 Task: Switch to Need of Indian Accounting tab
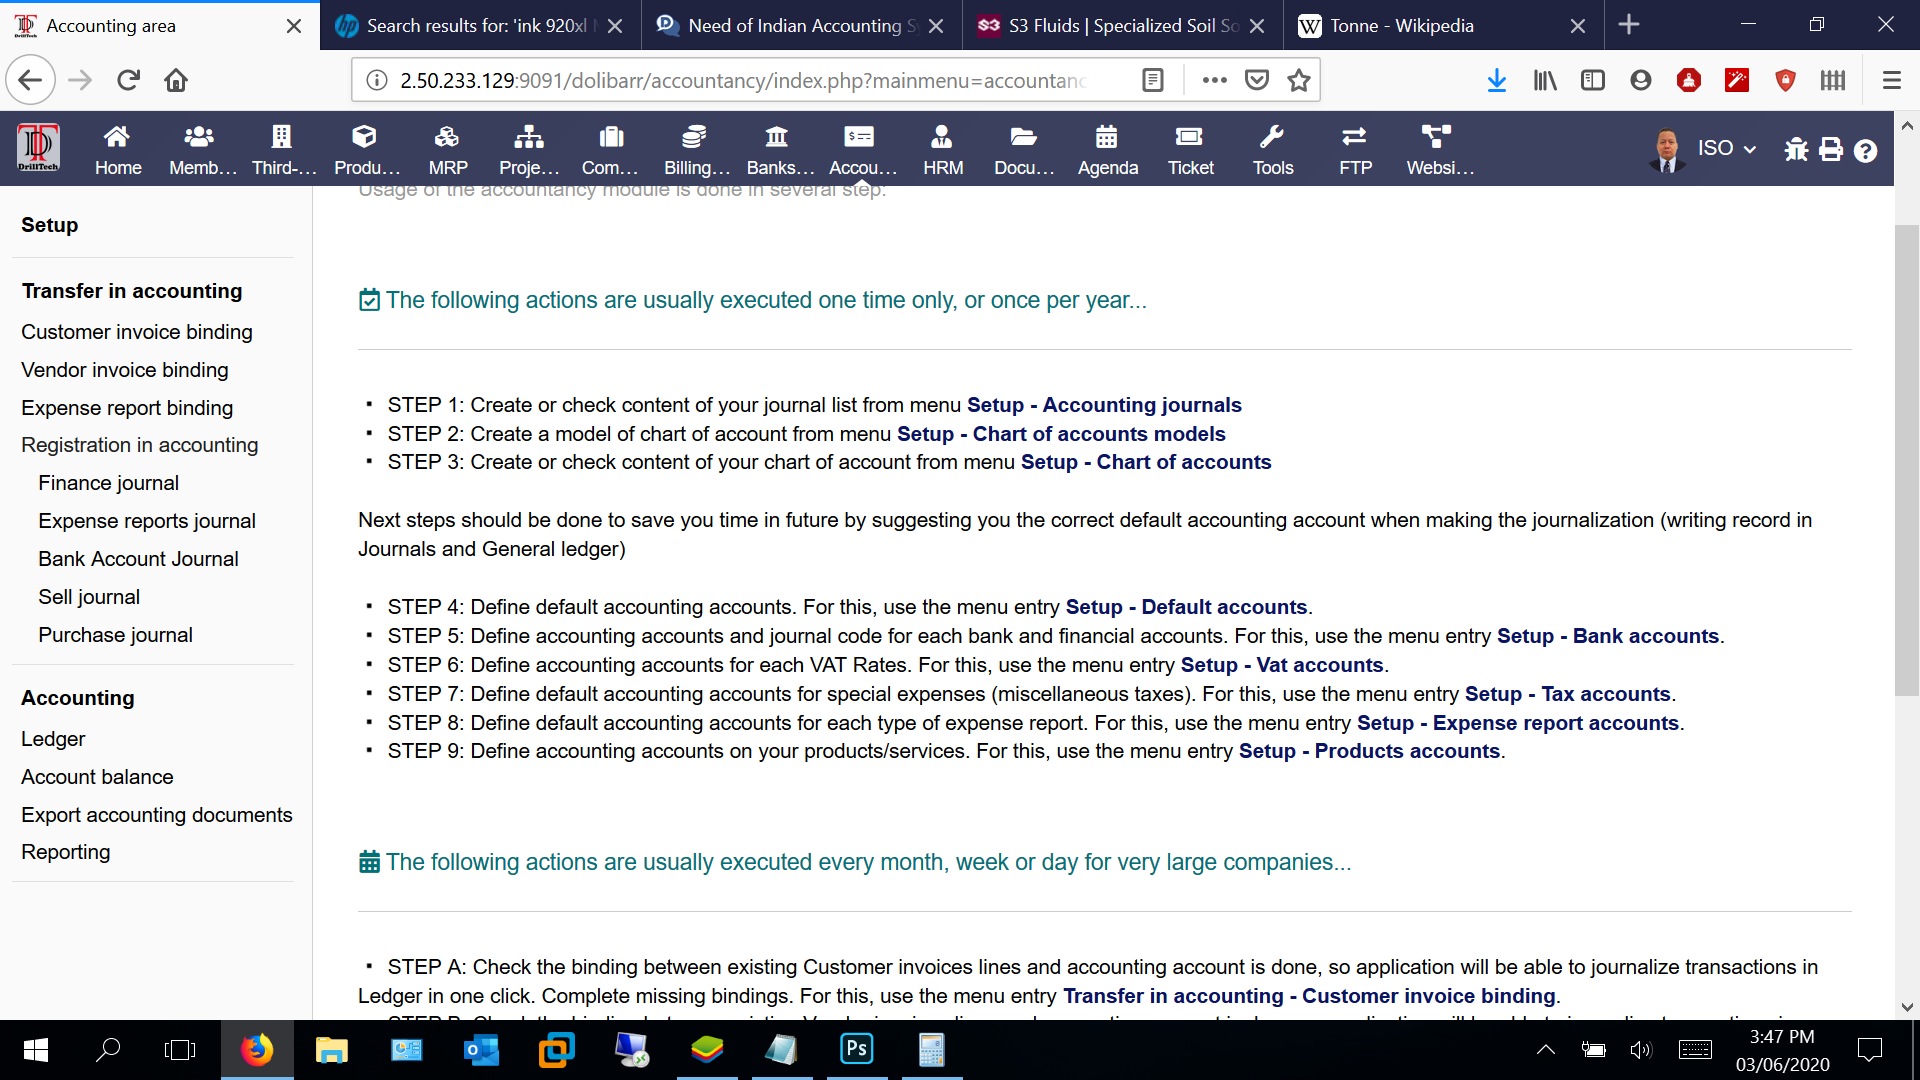802,25
